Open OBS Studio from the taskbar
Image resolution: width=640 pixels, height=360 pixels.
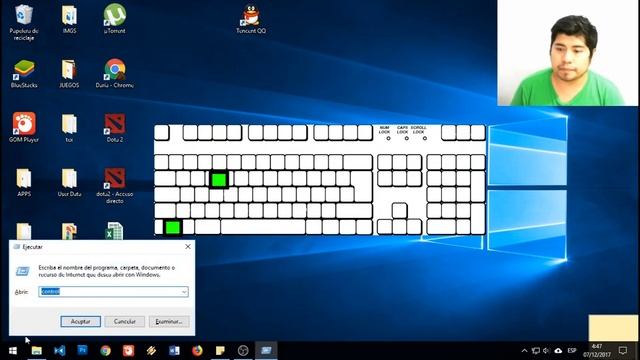click(x=243, y=351)
